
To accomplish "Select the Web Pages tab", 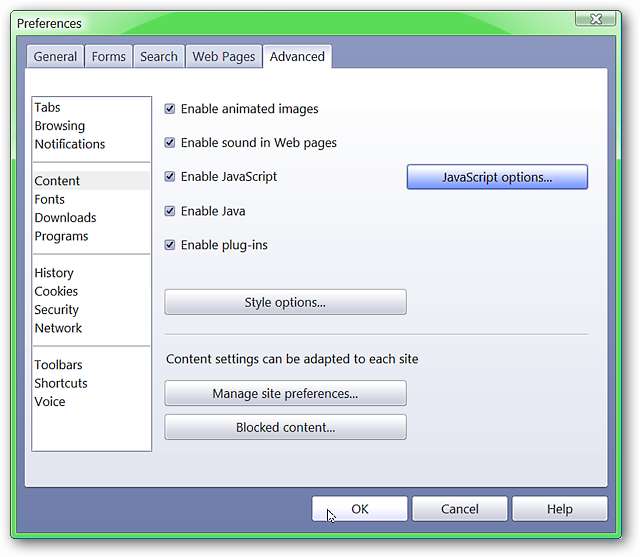I will [x=224, y=57].
